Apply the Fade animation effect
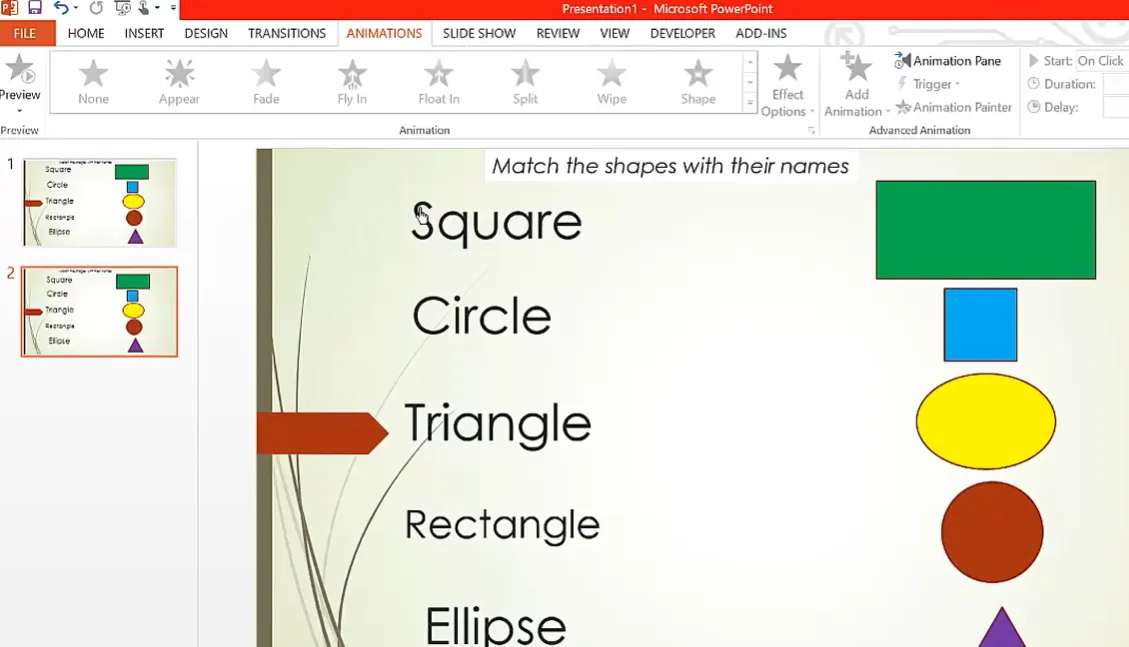 click(x=266, y=81)
